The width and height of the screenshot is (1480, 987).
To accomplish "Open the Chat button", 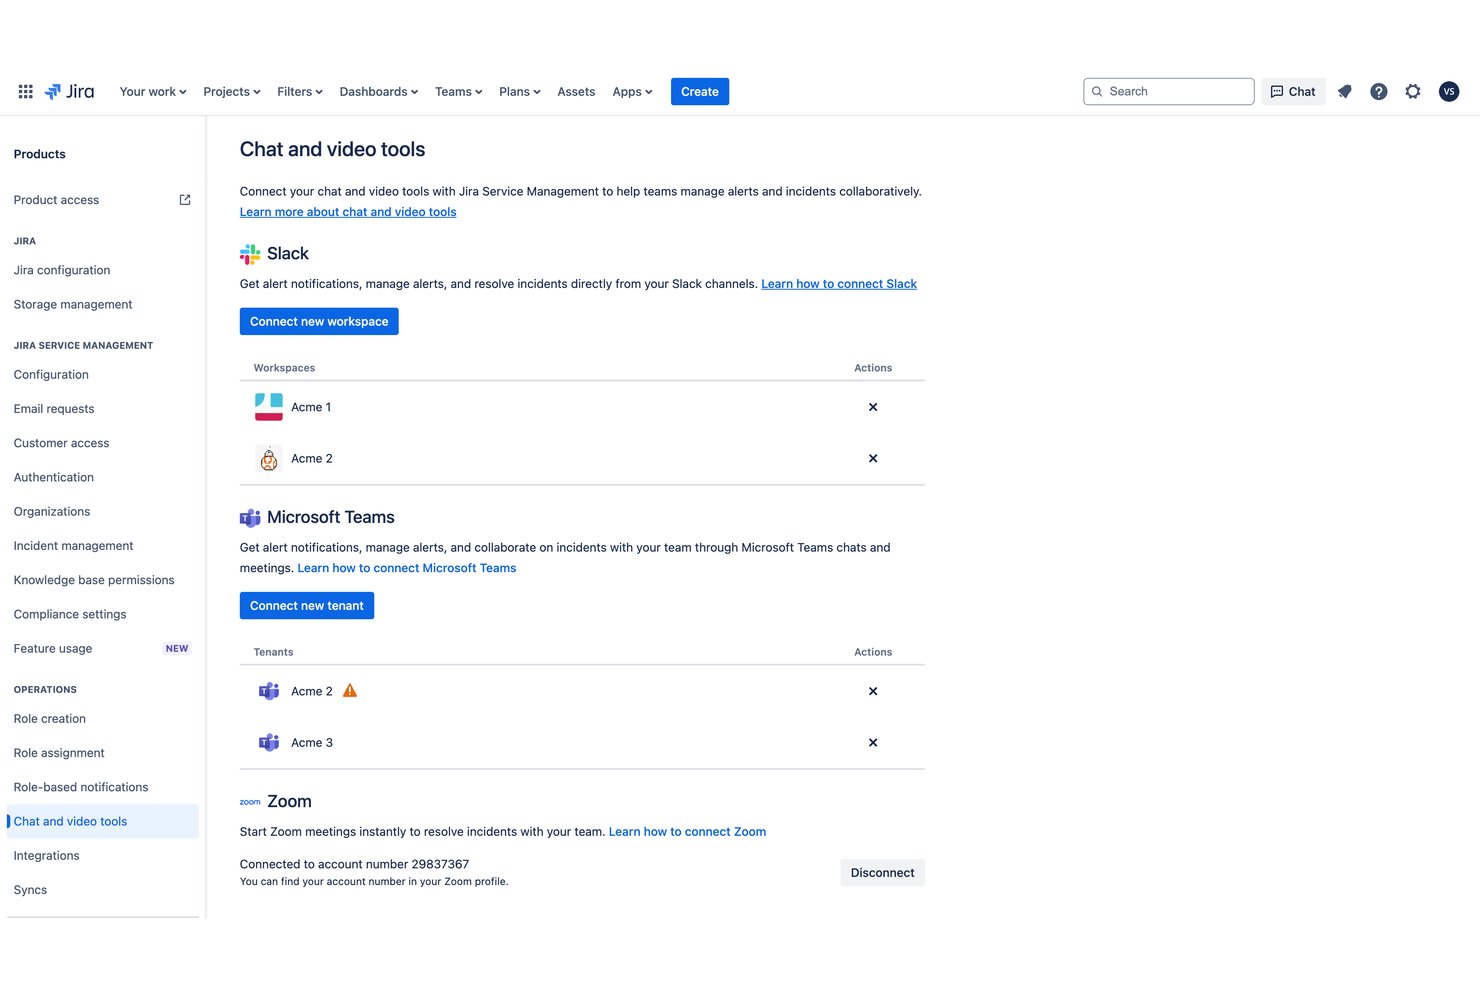I will coord(1293,92).
